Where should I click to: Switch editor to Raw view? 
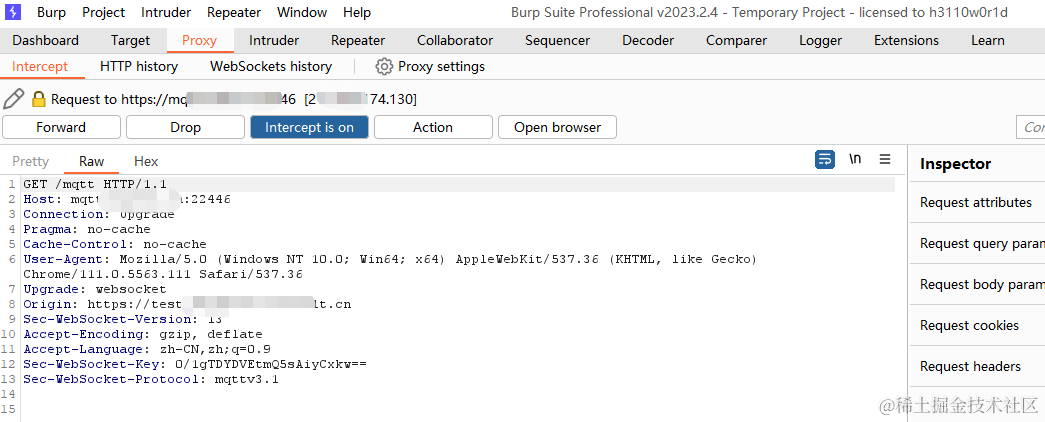click(91, 161)
